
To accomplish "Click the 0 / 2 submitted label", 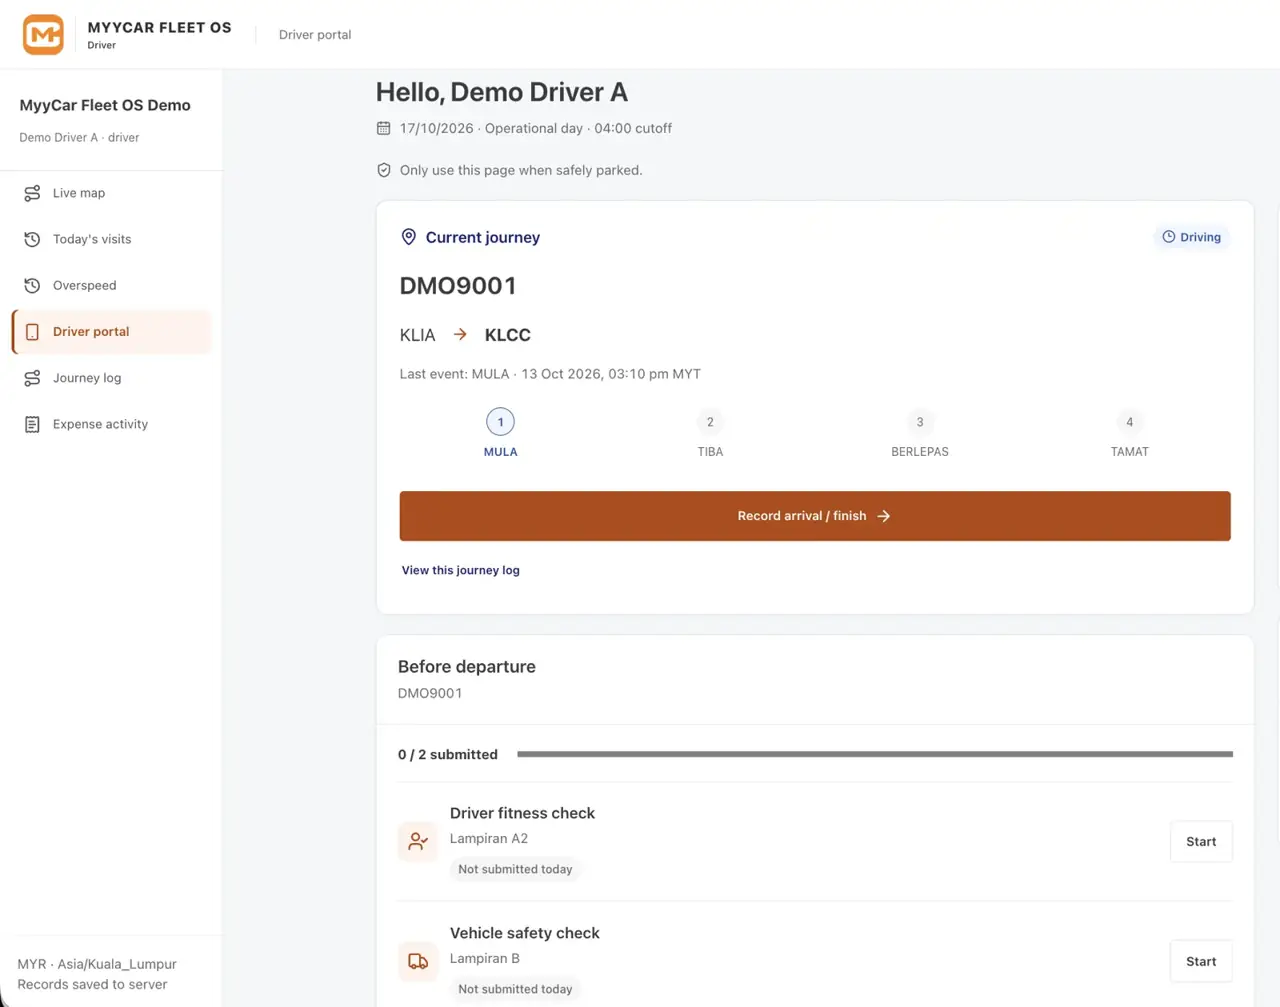I will coord(447,755).
